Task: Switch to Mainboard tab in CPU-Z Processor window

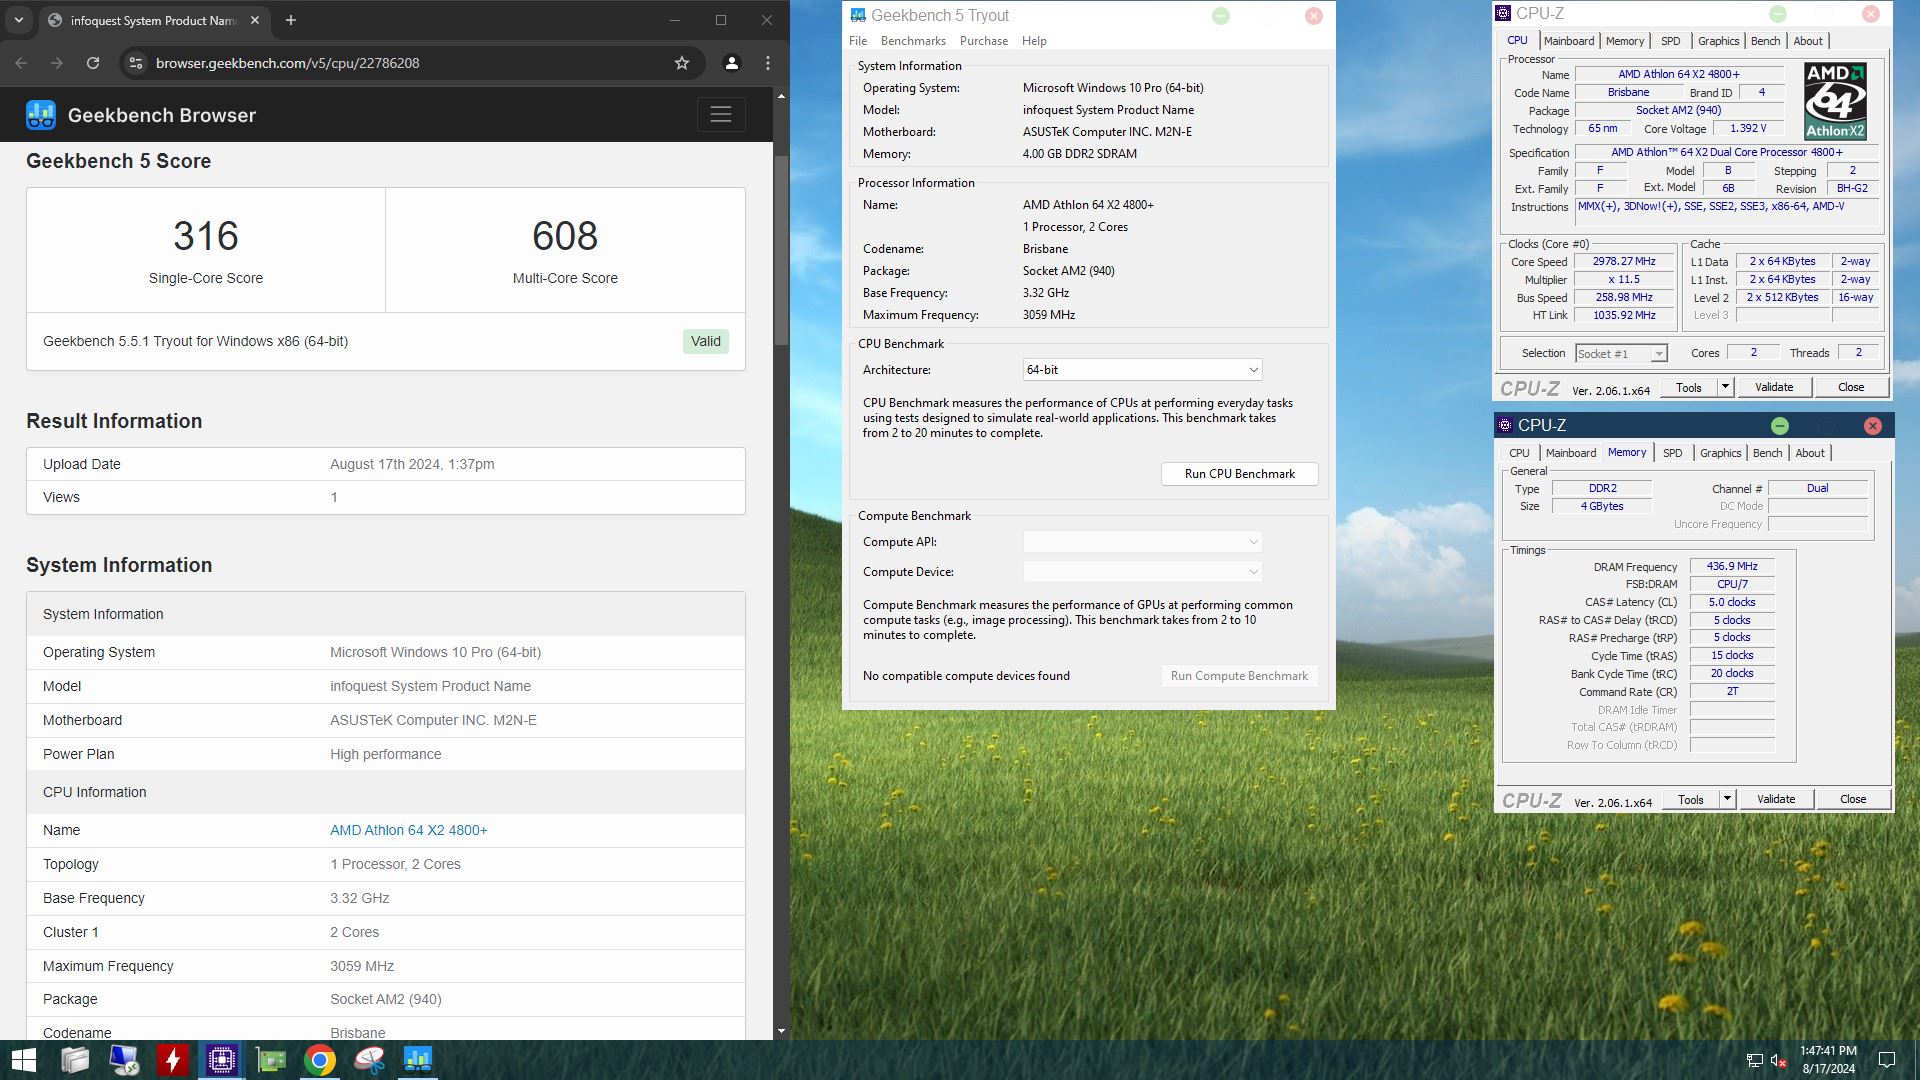Action: (1569, 41)
